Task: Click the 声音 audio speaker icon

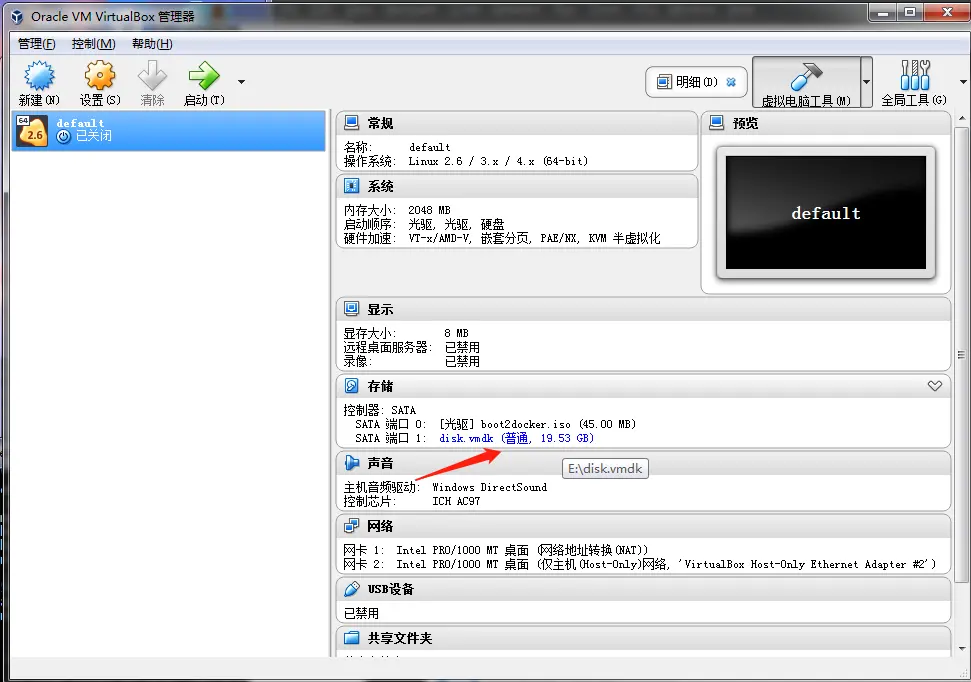Action: click(351, 463)
